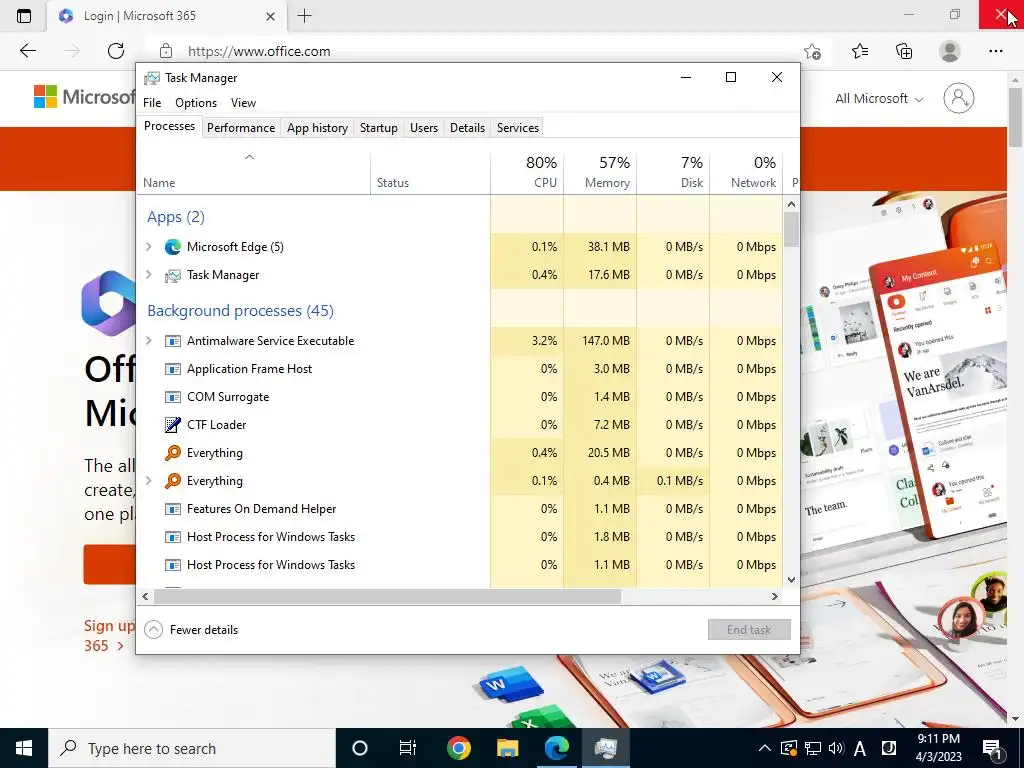Click the Task Manager process row icon
1024x768 pixels.
pos(172,275)
